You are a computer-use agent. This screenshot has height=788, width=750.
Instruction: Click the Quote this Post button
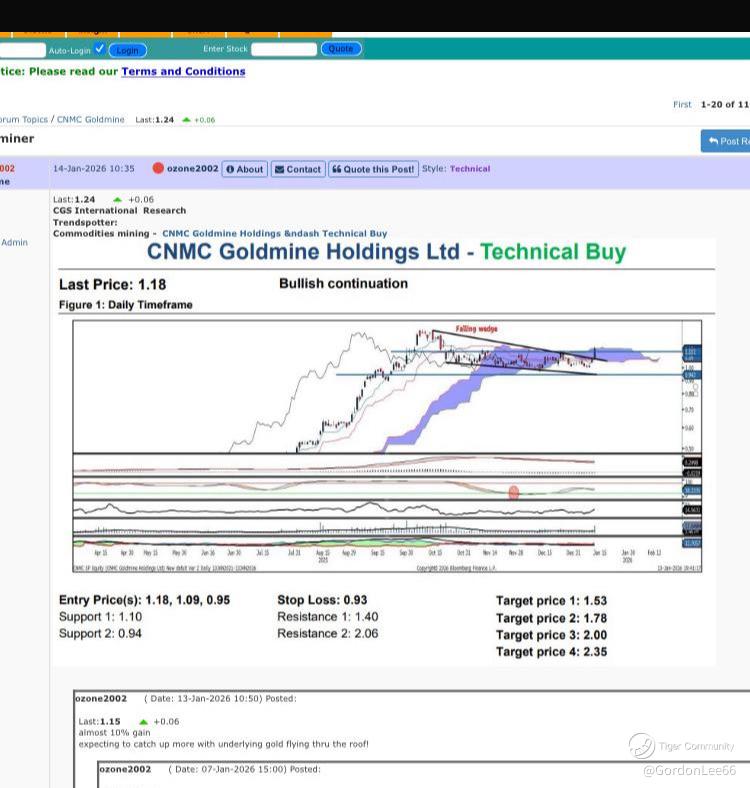coord(373,169)
